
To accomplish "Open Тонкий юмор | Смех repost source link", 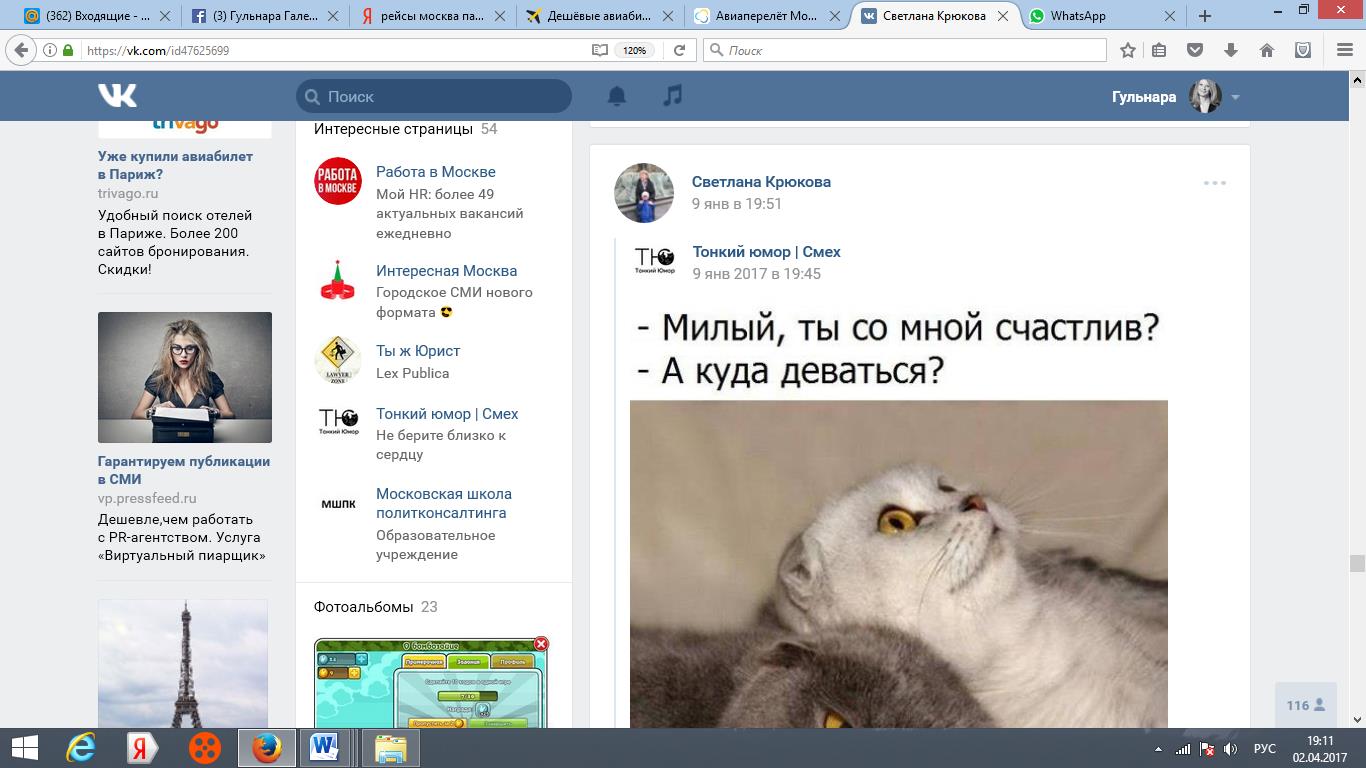I will pyautogui.click(x=767, y=252).
